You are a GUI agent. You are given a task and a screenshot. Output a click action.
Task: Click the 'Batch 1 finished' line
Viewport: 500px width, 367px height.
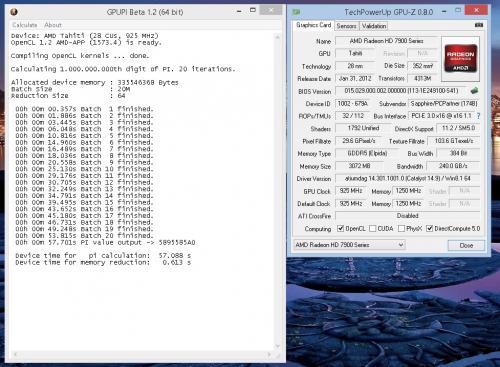coord(84,109)
